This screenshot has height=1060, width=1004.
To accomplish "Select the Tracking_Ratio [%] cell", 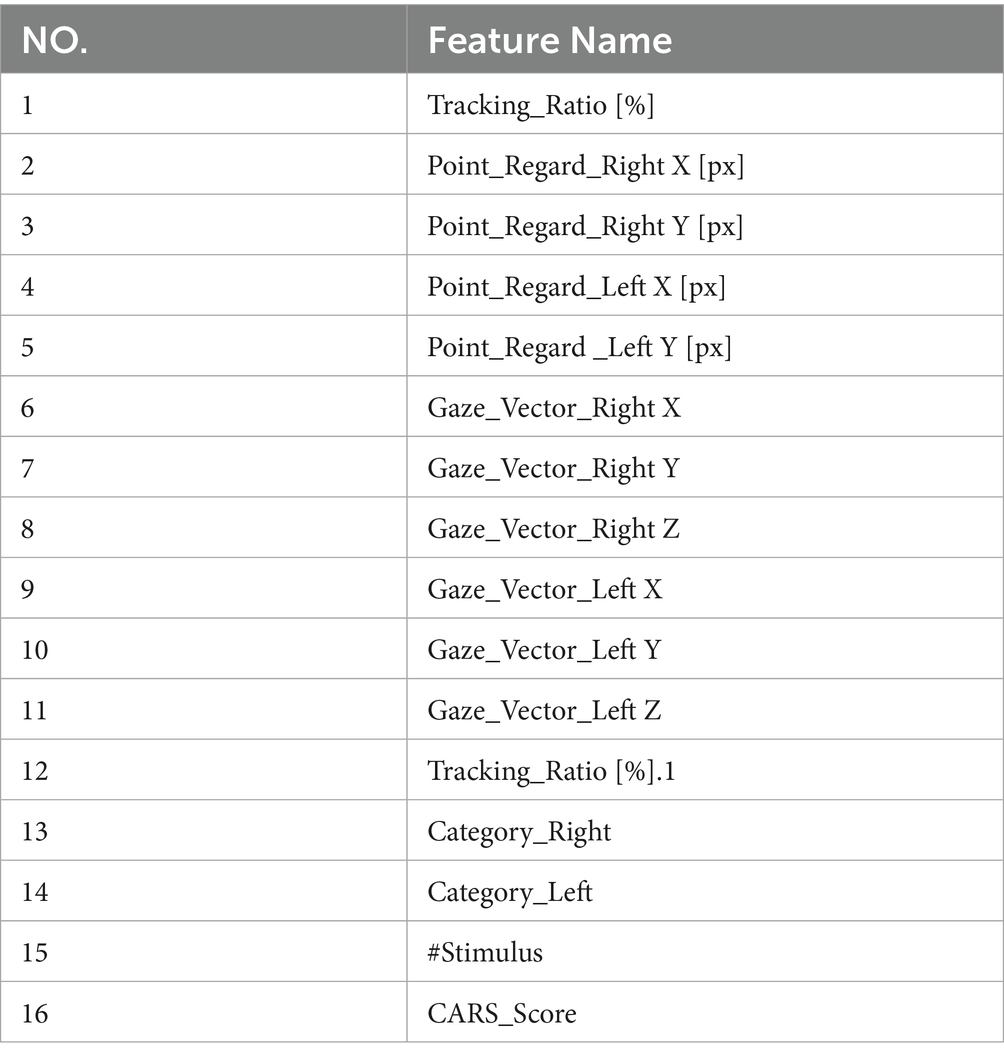I will (x=540, y=105).
